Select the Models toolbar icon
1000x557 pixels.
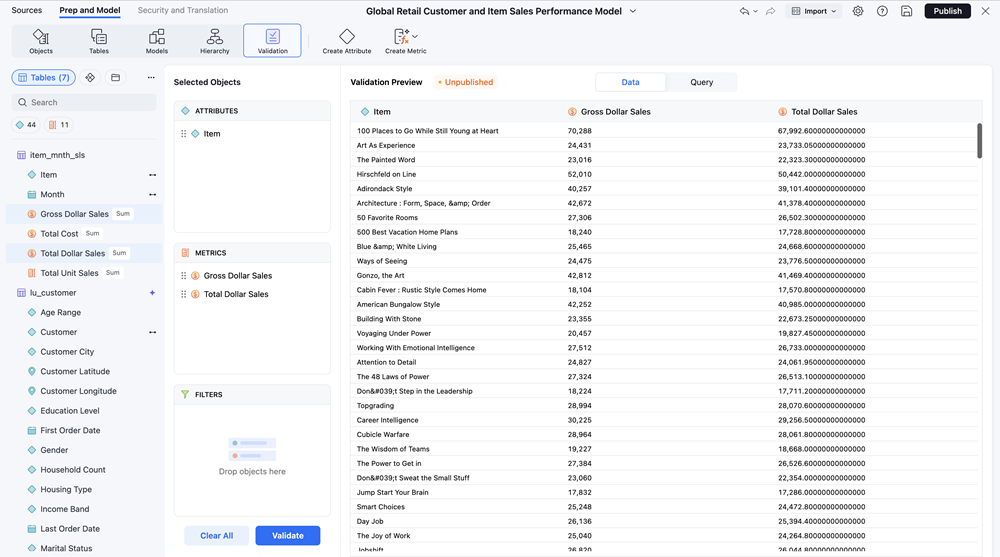point(157,40)
